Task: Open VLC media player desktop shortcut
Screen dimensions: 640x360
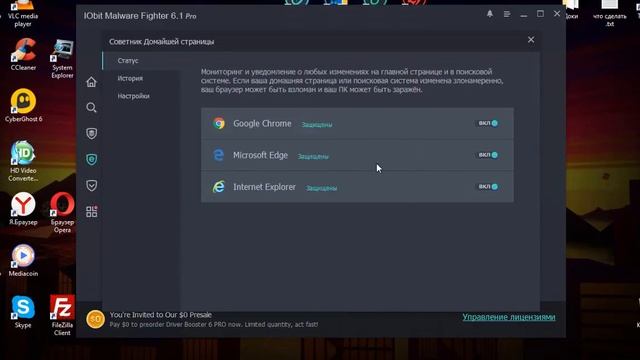Action: tap(23, 13)
